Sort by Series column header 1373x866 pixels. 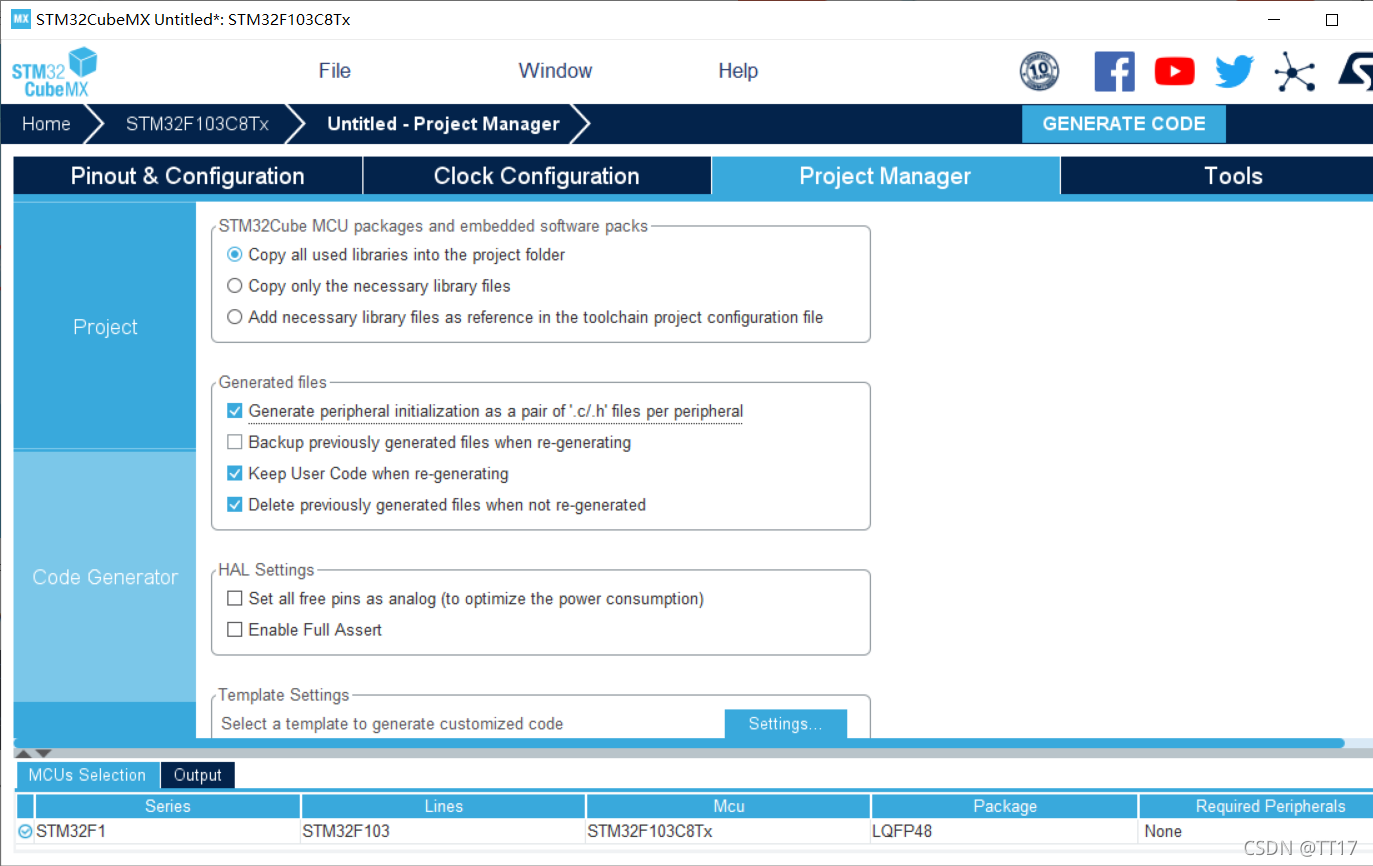(167, 806)
